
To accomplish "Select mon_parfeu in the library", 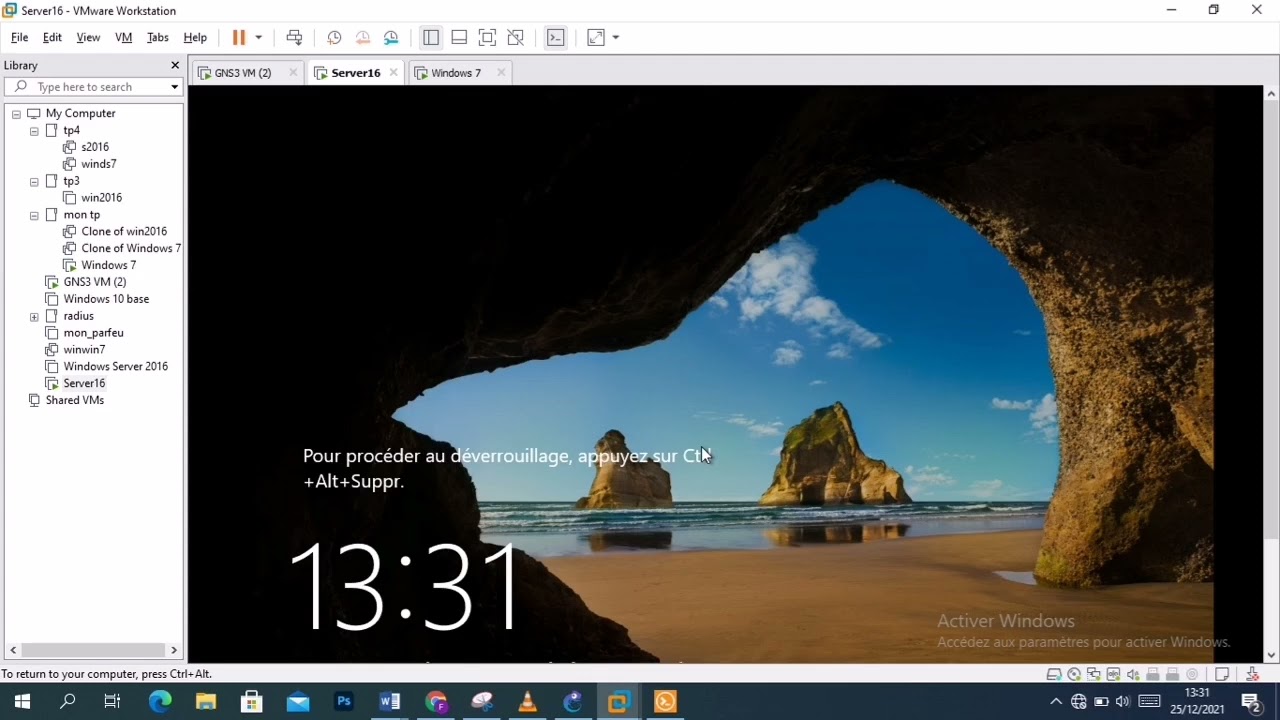I will 93,333.
